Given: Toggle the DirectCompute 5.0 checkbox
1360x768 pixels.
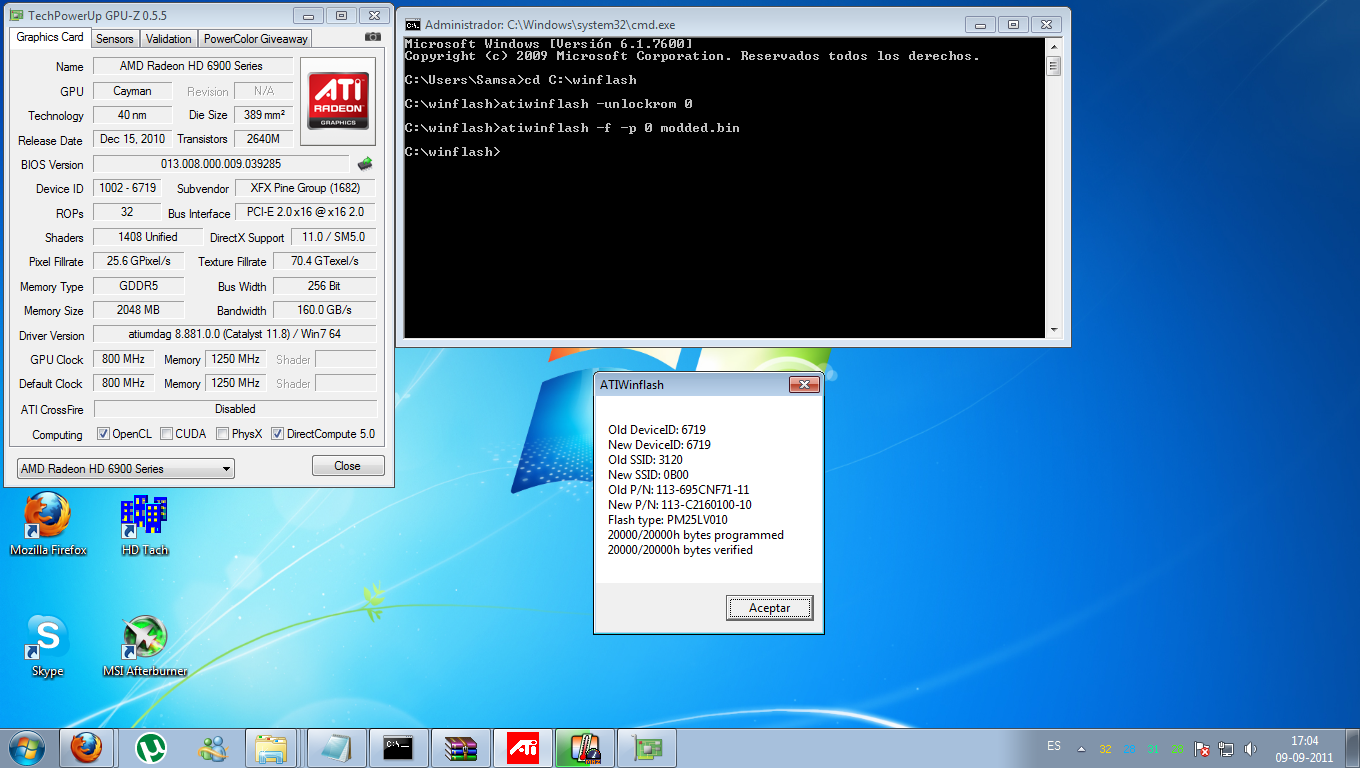Looking at the screenshot, I should (277, 434).
